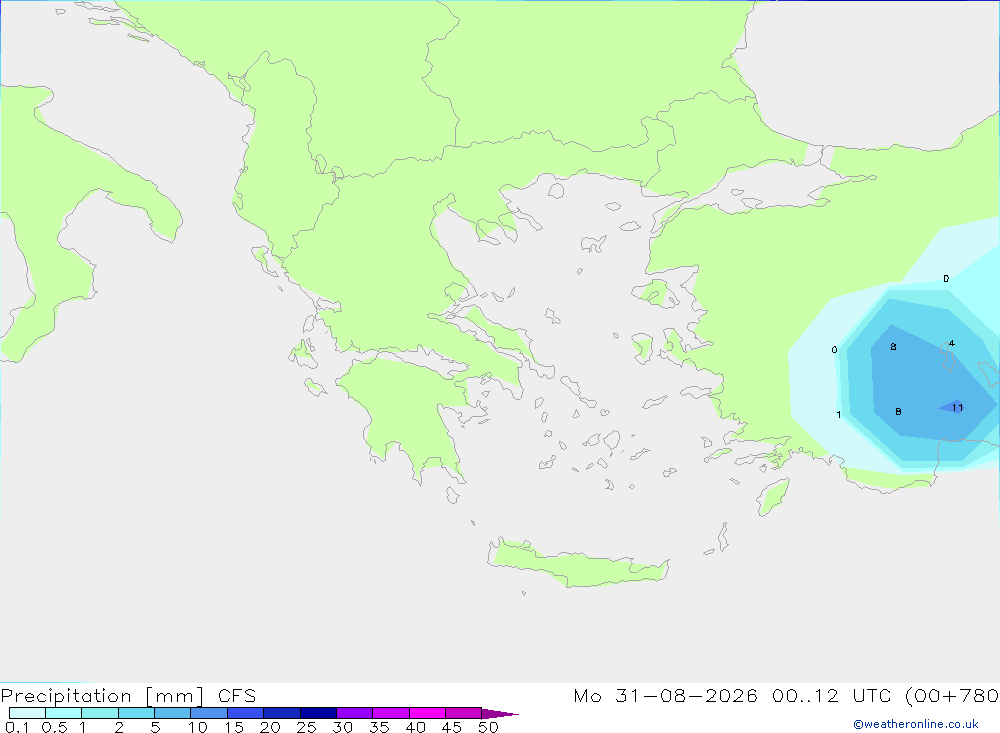Viewport: 1000px width, 733px height.
Task: Select the "UTC" label in the footer
Action: 872,695
